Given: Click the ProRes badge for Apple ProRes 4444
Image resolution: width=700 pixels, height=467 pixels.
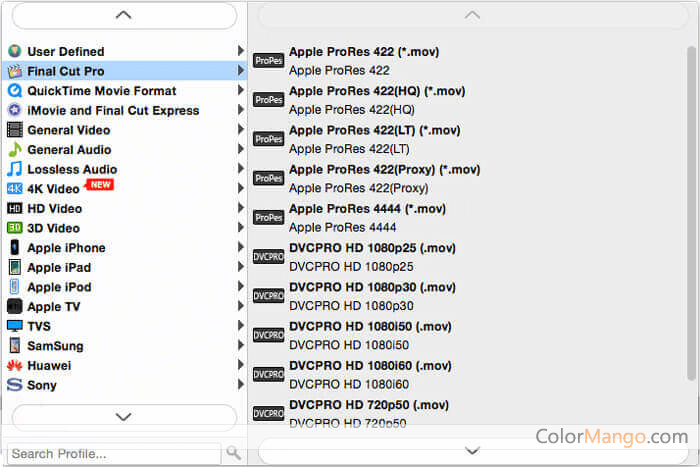Looking at the screenshot, I should coord(268,217).
